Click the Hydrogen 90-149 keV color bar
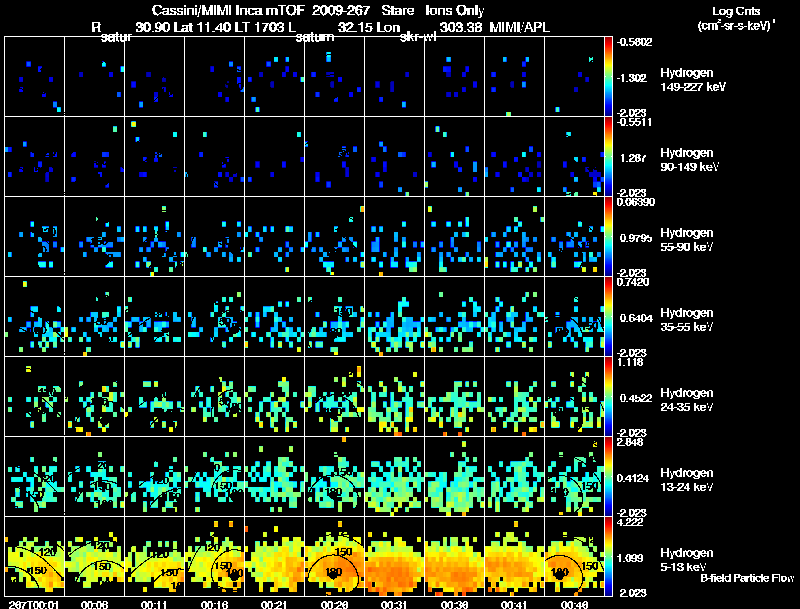Viewport: 800px width, 609px height. [x=608, y=157]
